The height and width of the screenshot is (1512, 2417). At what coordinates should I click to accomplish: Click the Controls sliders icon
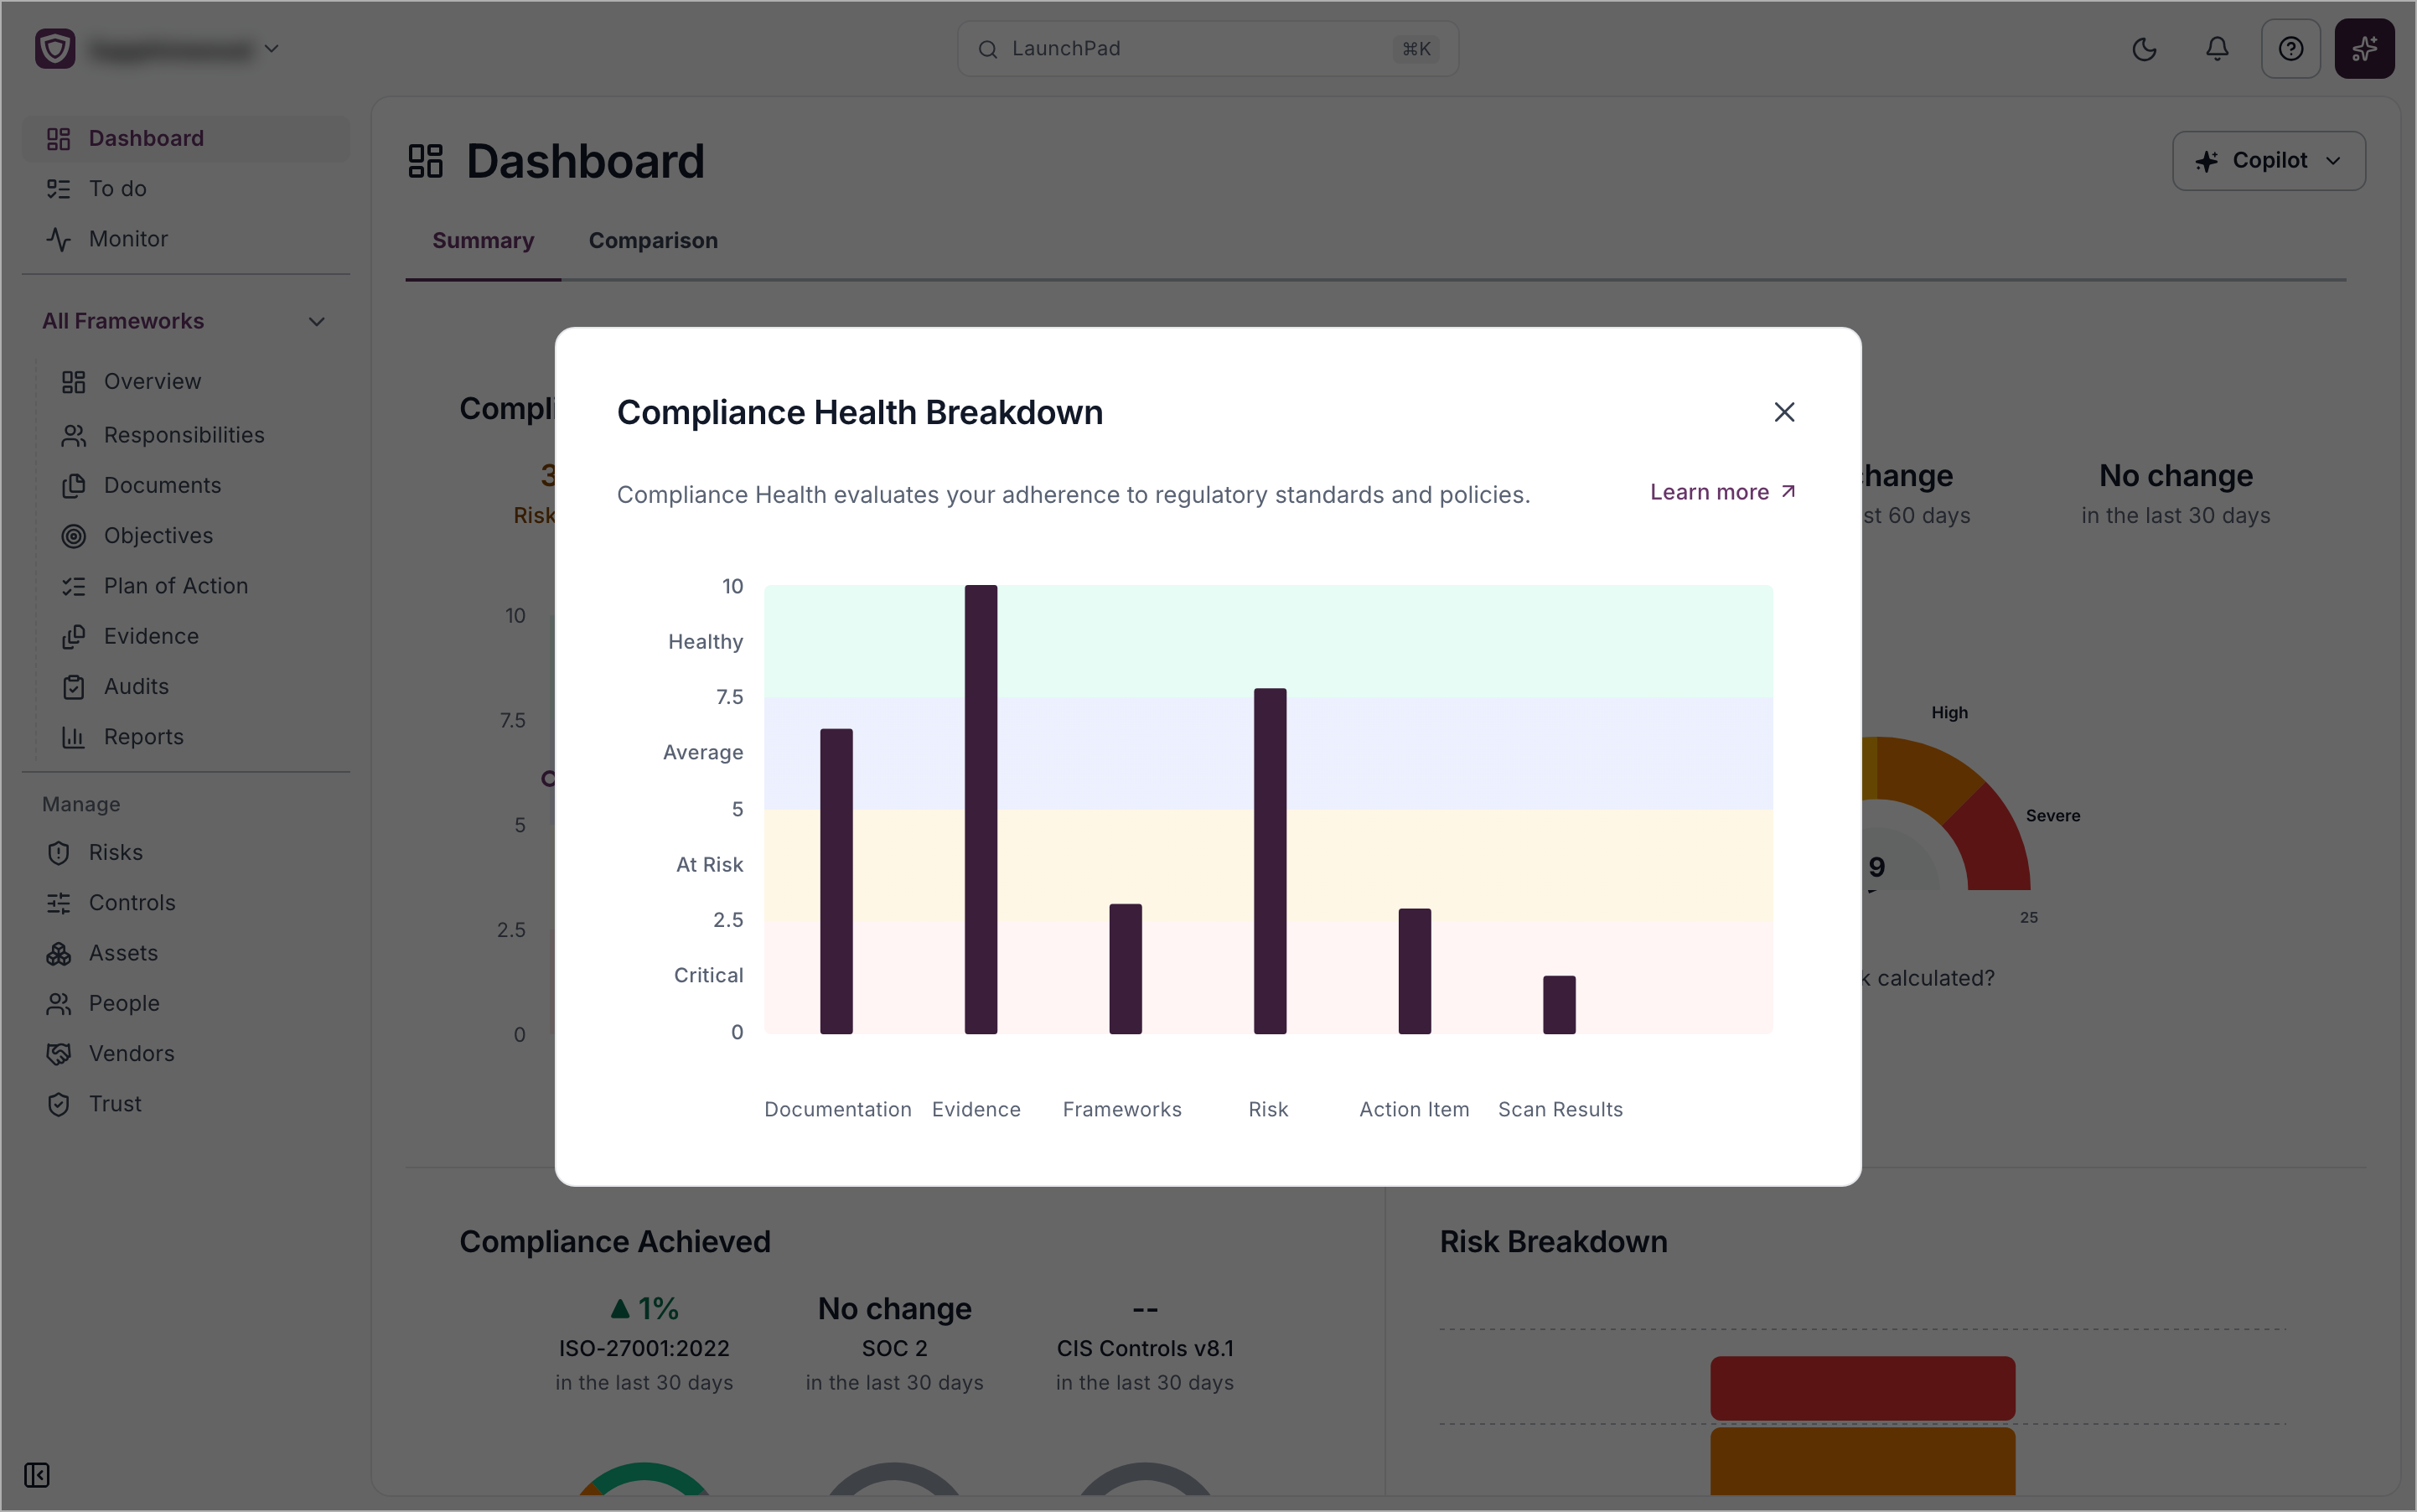pyautogui.click(x=58, y=903)
